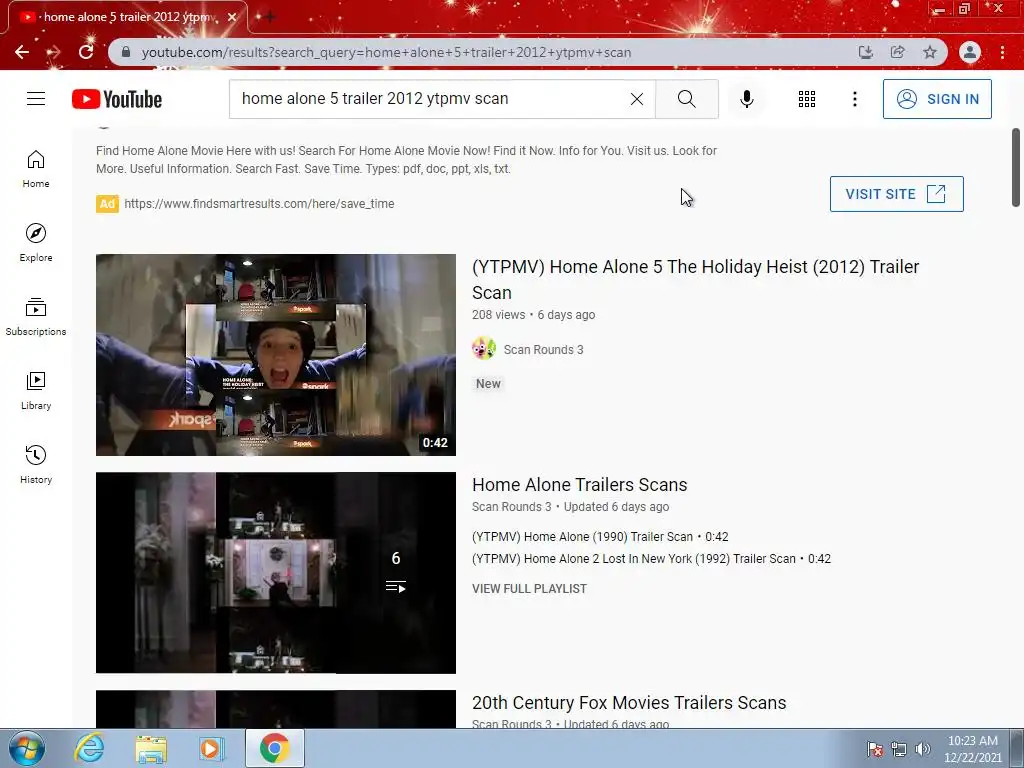Open Explore in the sidebar

pos(36,243)
